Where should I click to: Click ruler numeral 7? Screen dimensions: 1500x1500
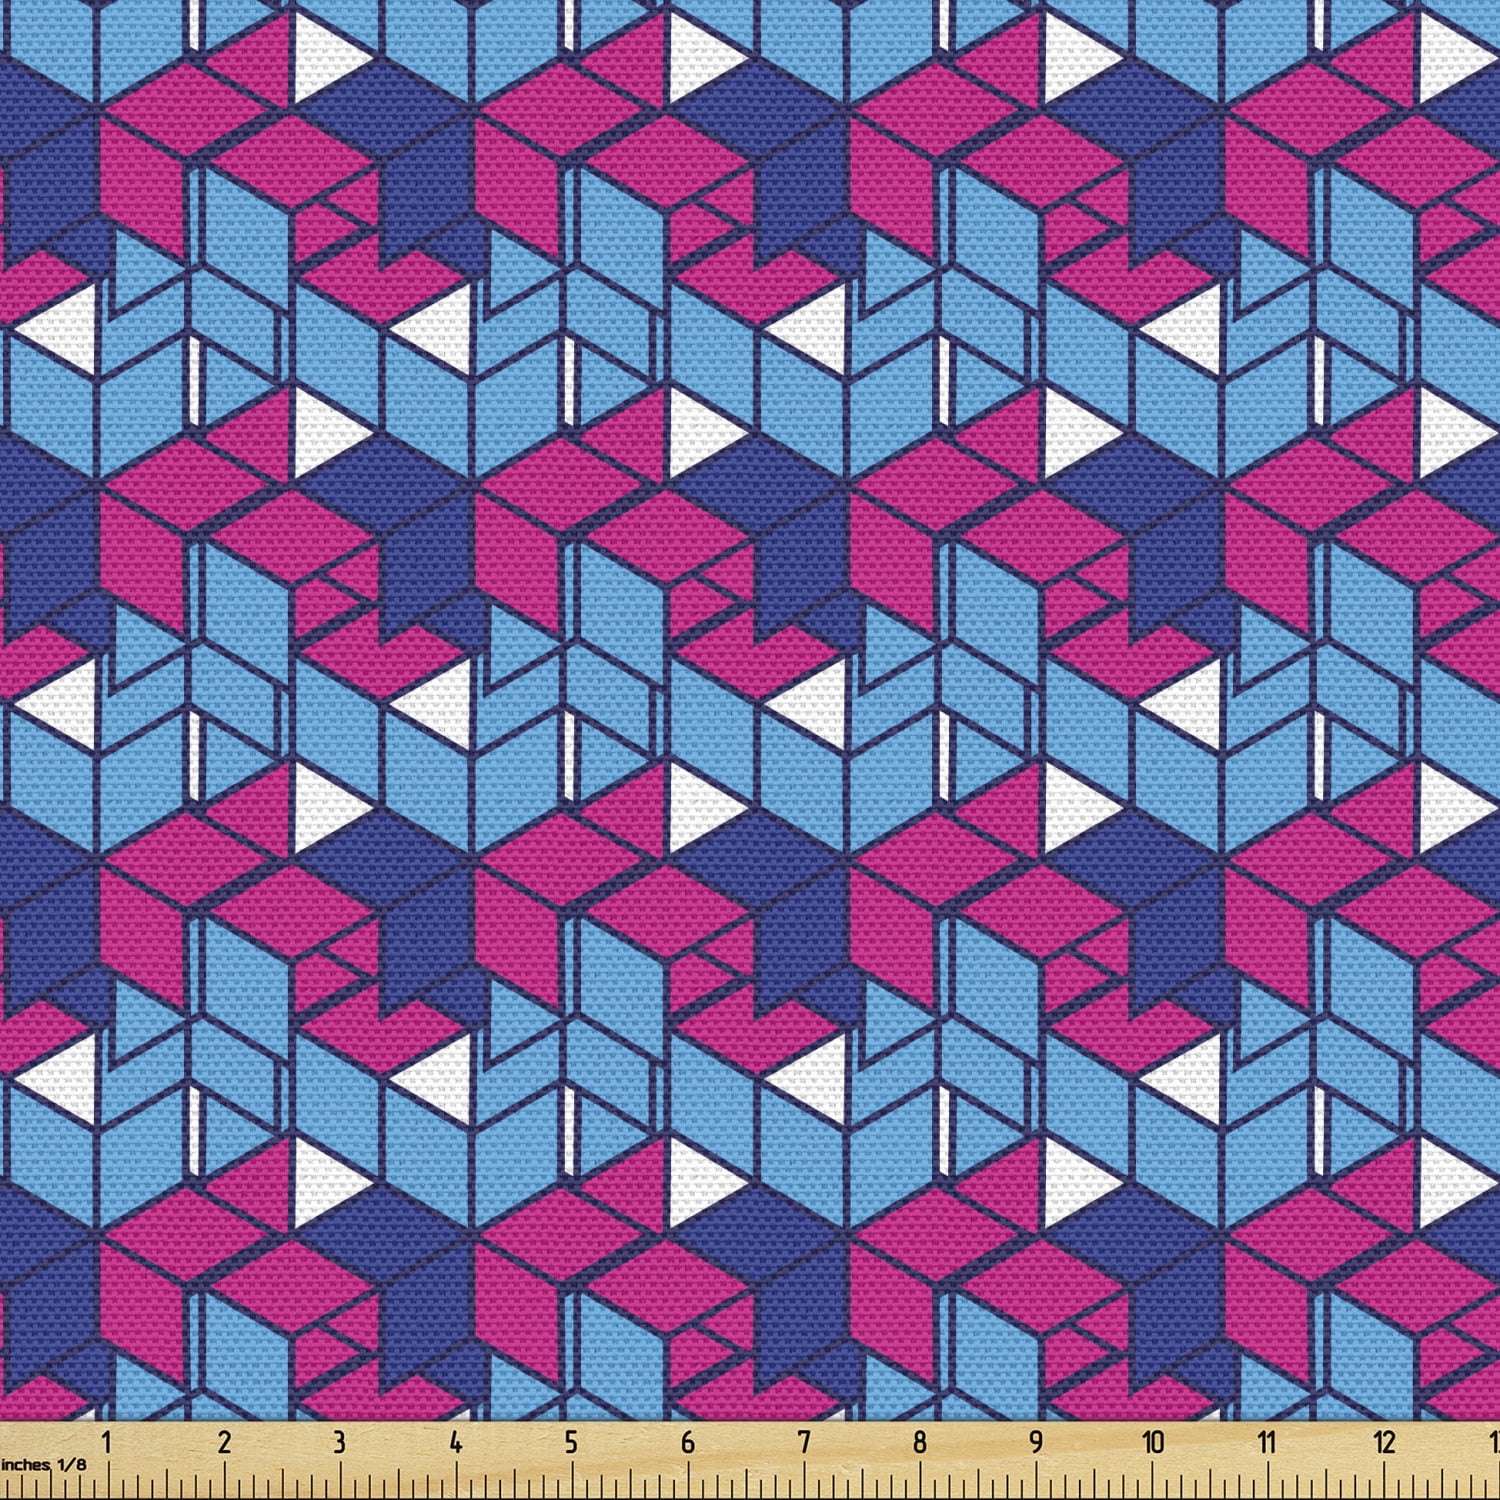point(804,1442)
